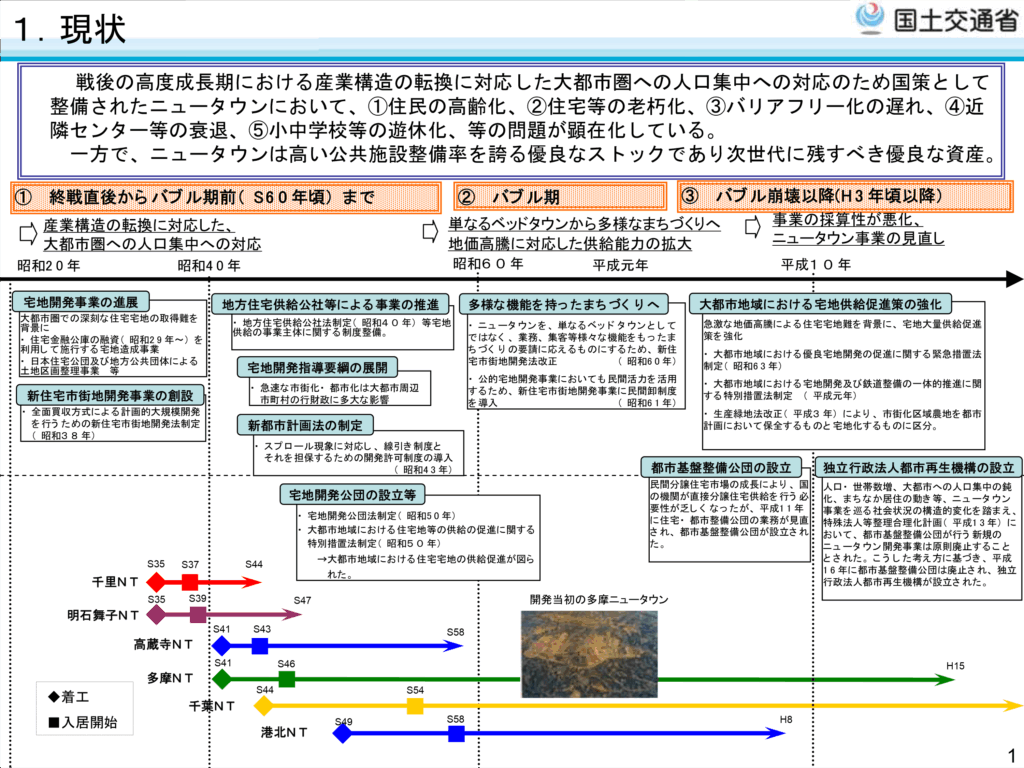Click the hollow arrow before 産業構造の転換に対応した

pos(28,235)
